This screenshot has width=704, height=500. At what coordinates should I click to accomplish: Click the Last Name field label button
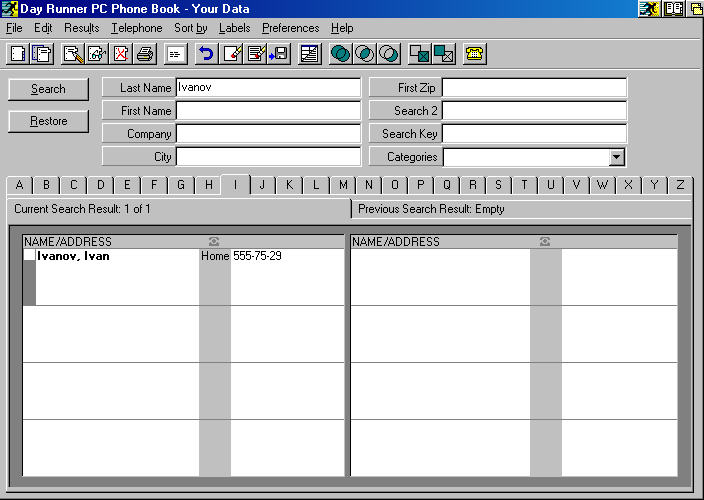coord(139,88)
